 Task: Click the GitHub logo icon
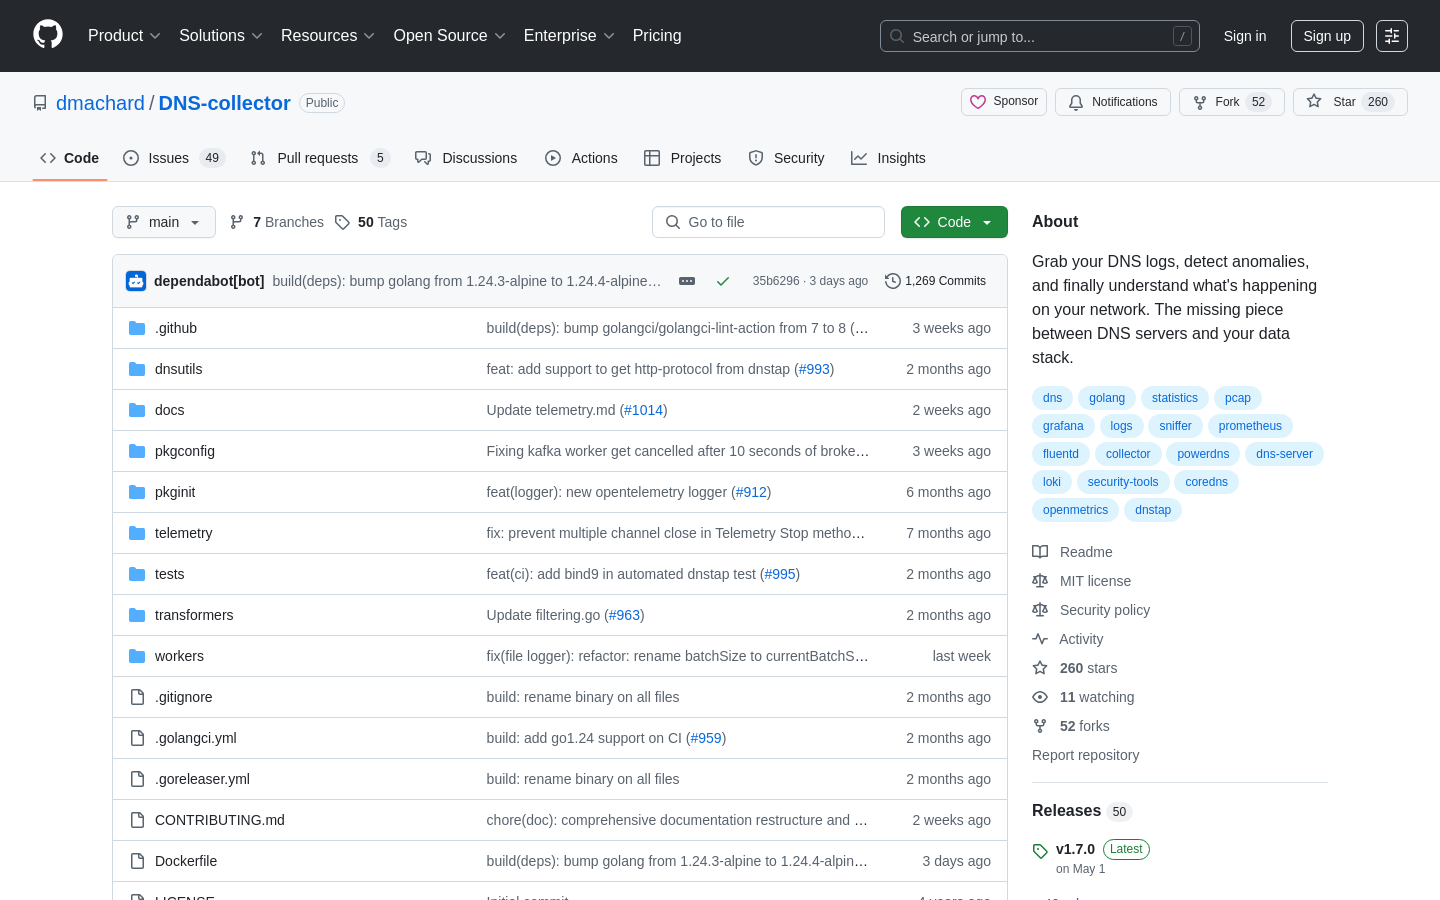click(x=48, y=35)
